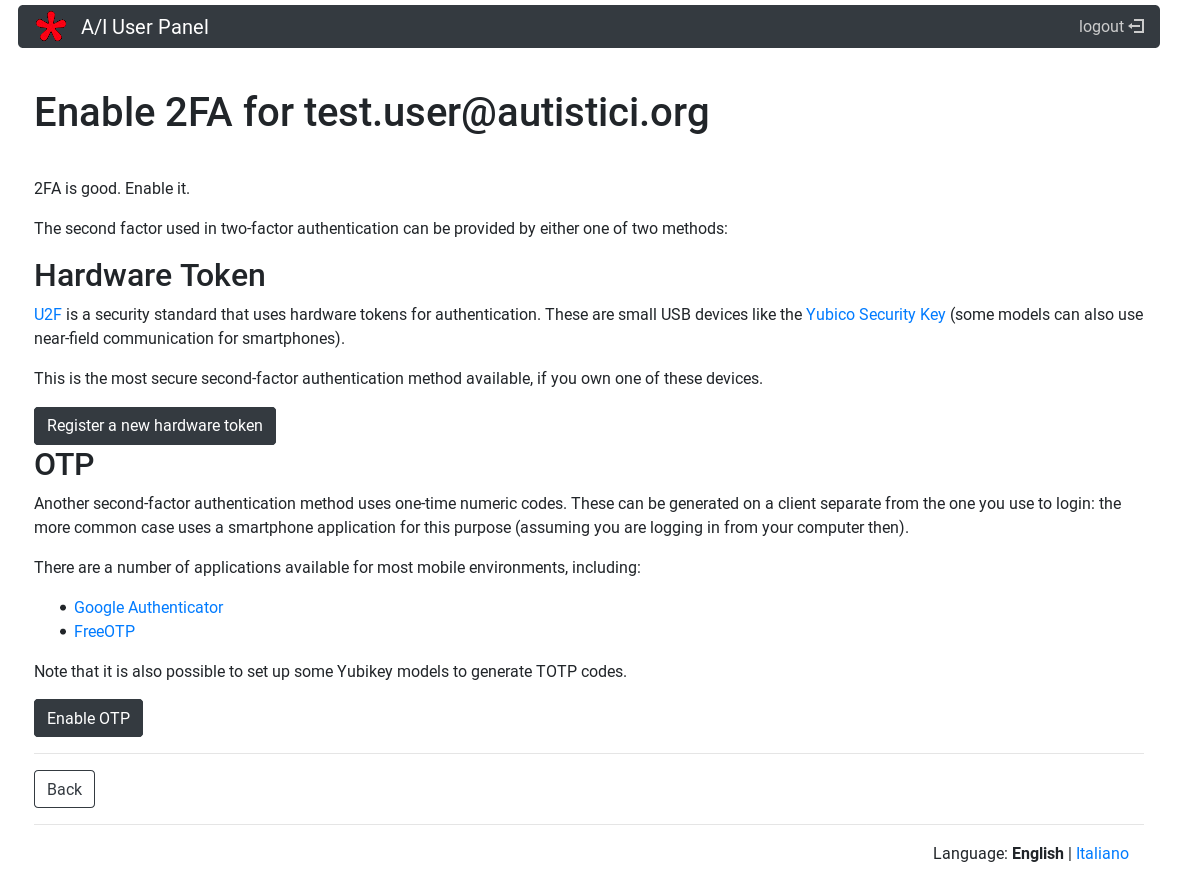Visit the FreeOTP link
This screenshot has width=1180, height=869.
click(104, 632)
